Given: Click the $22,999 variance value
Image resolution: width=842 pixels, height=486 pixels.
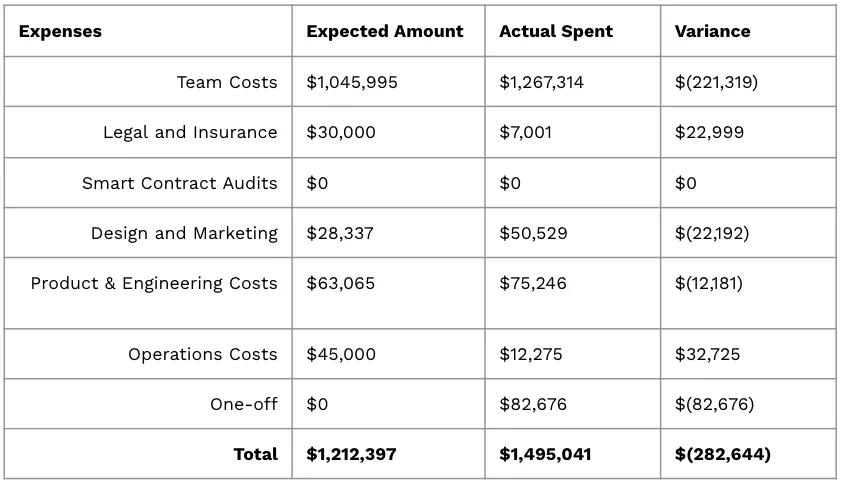Looking at the screenshot, I should 709,132.
